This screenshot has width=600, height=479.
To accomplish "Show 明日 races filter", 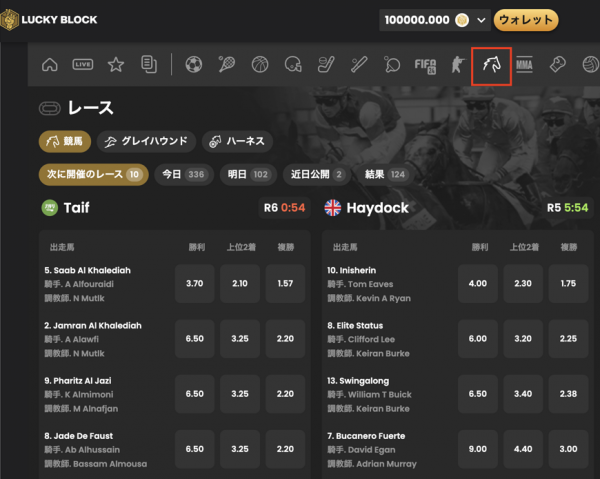I will pos(248,174).
